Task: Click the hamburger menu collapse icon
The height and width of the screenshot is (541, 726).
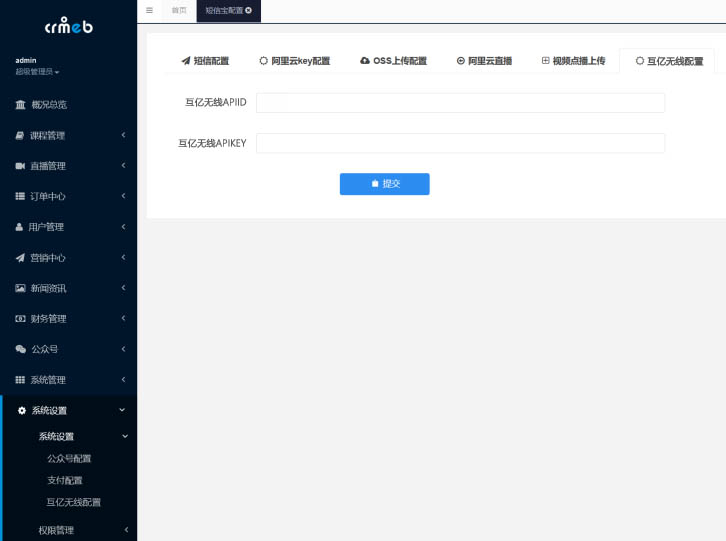Action: click(149, 10)
